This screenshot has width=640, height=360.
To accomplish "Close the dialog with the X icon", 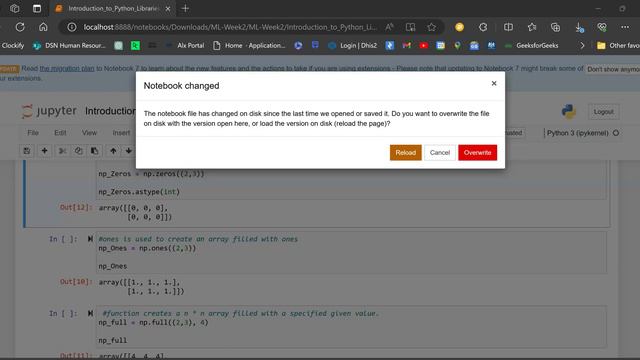I will (494, 83).
